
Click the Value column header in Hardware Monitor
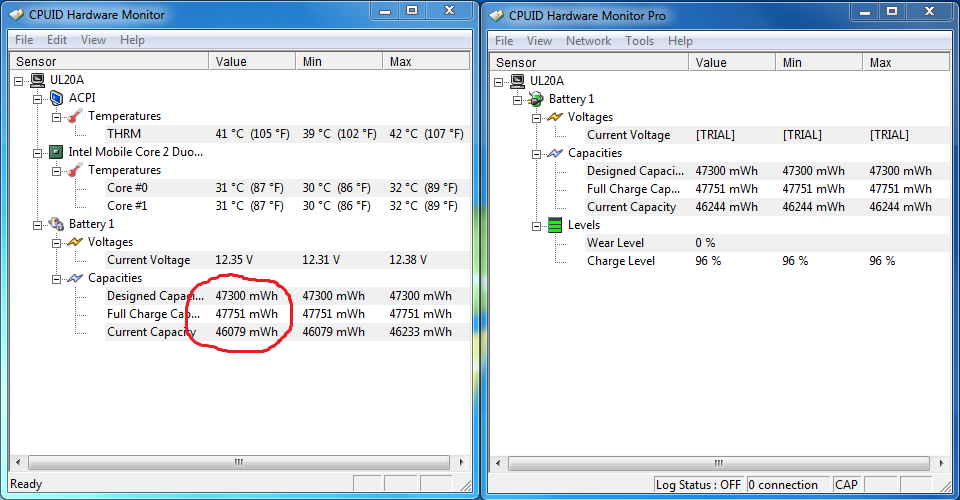pos(252,61)
